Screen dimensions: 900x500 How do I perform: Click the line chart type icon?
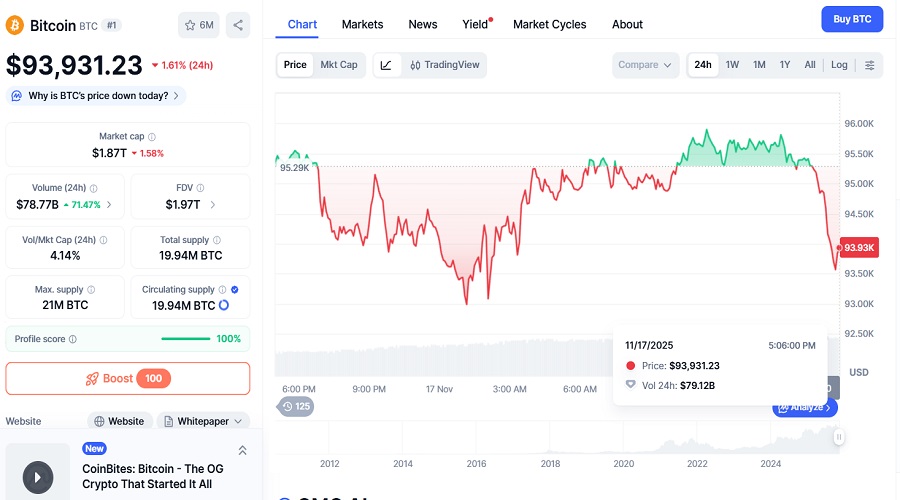click(387, 65)
